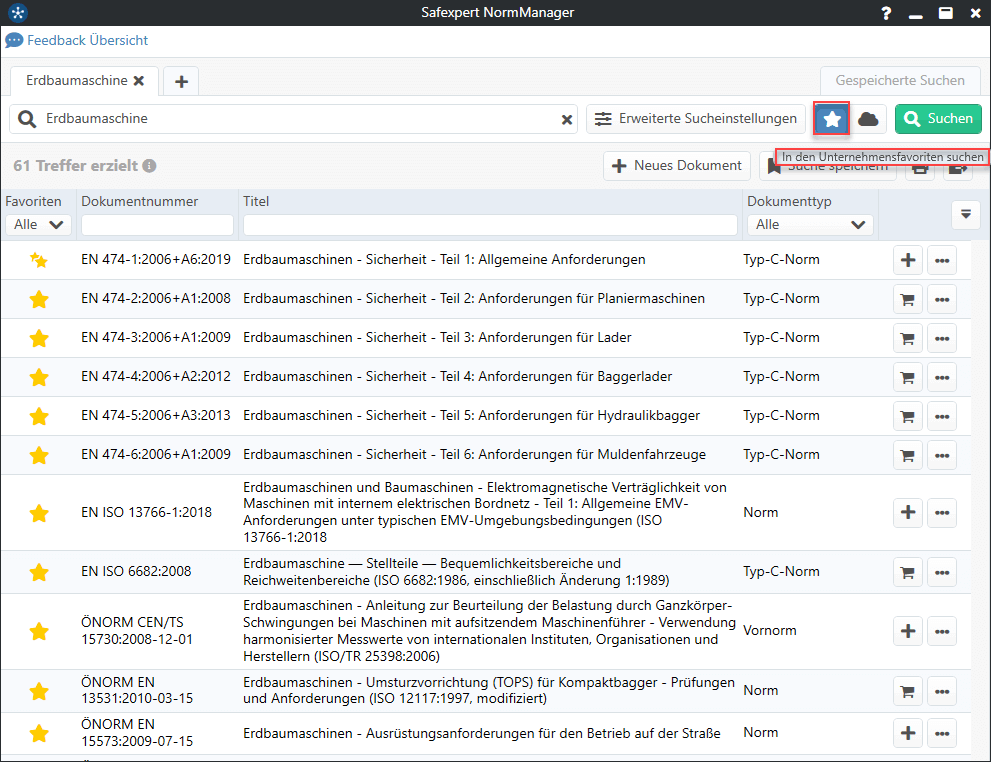Open more options for EN ISO 13766-1:2018
The width and height of the screenshot is (991, 762).
pyautogui.click(x=941, y=513)
